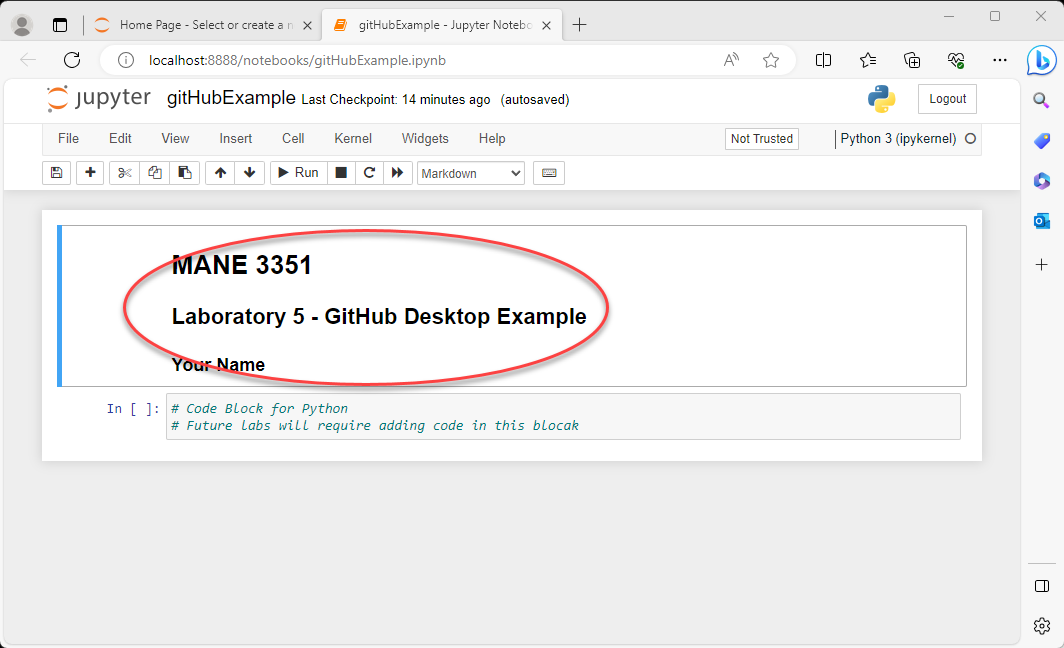Open the Kernel menu
Screen dimensions: 1064x648
point(352,139)
